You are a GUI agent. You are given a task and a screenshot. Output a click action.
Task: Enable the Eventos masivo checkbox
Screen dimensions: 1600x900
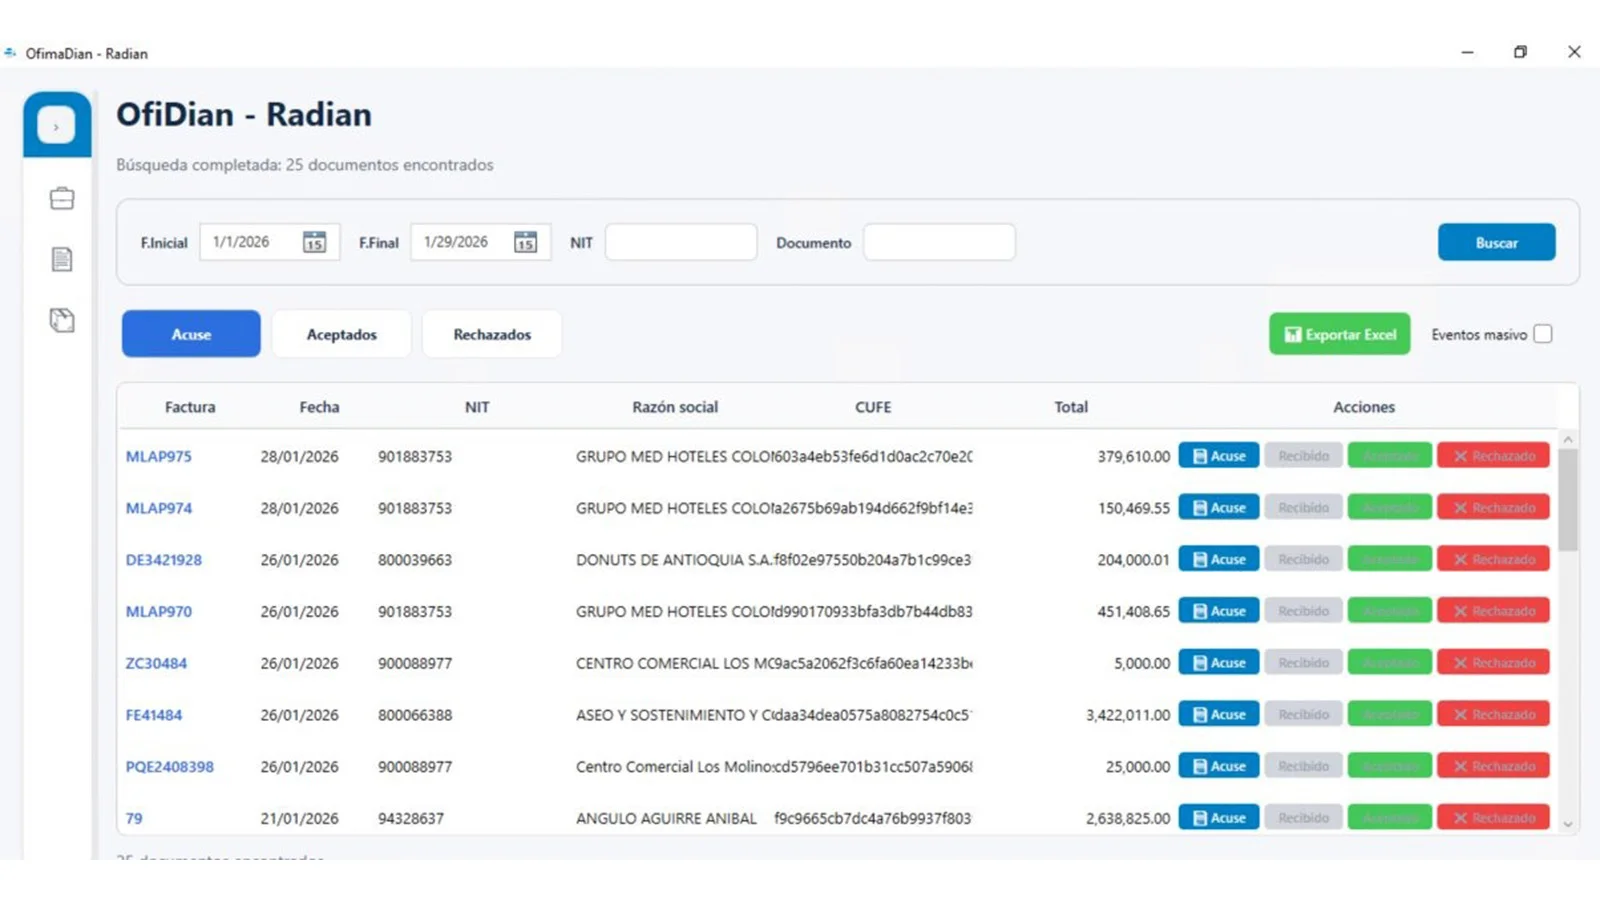tap(1543, 334)
